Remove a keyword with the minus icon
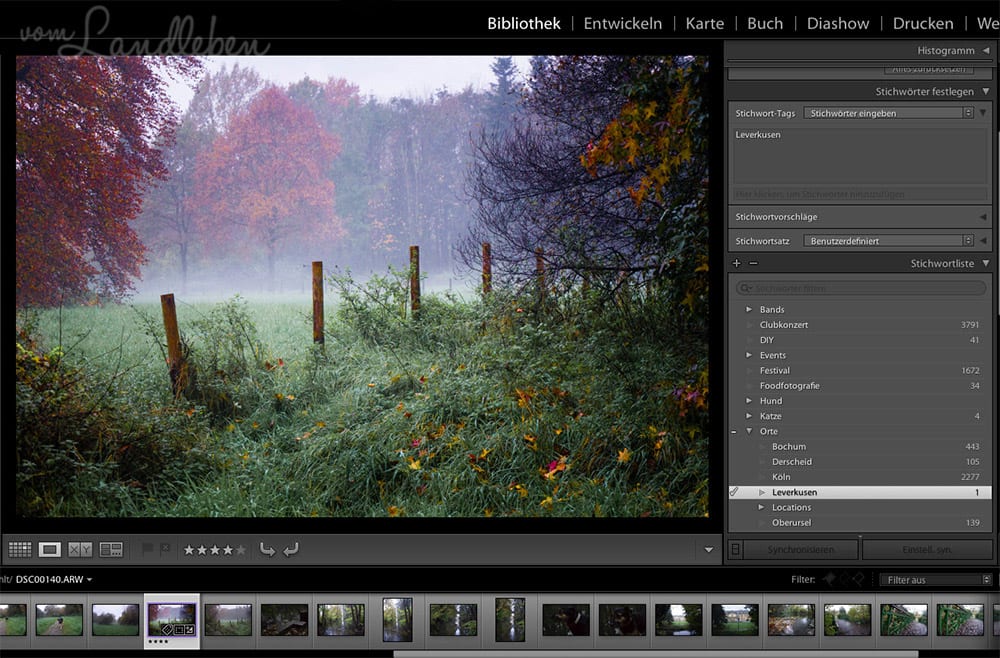This screenshot has width=1000, height=658. pyautogui.click(x=753, y=263)
